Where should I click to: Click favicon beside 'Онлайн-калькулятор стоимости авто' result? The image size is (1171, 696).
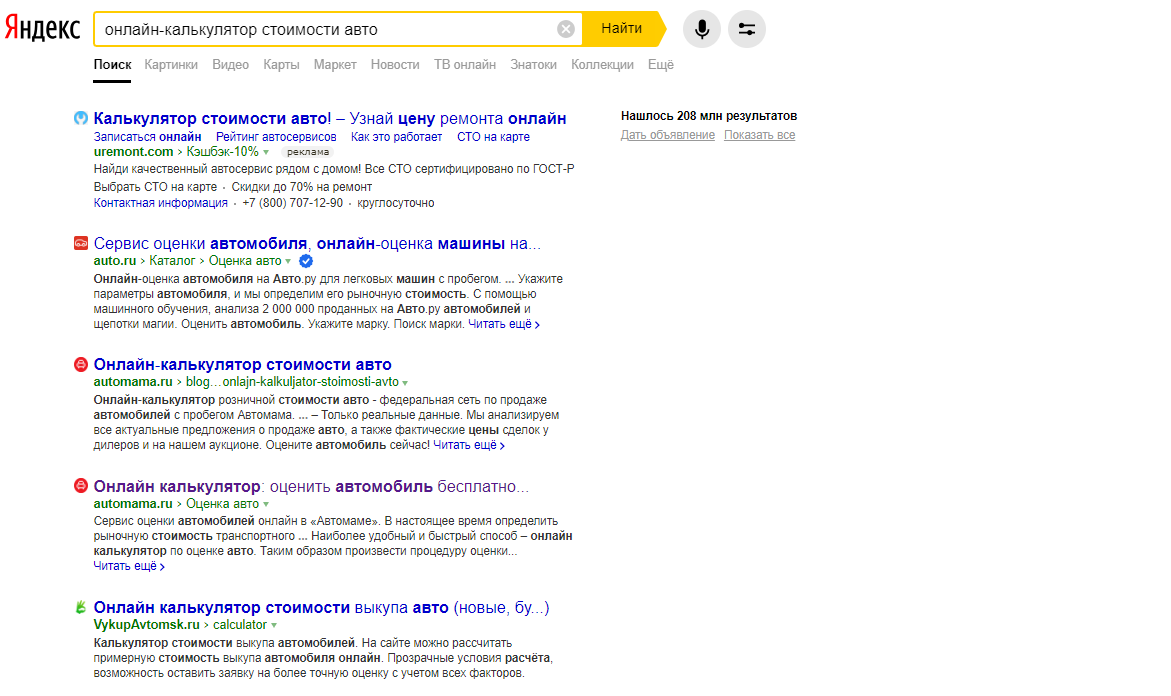81,364
